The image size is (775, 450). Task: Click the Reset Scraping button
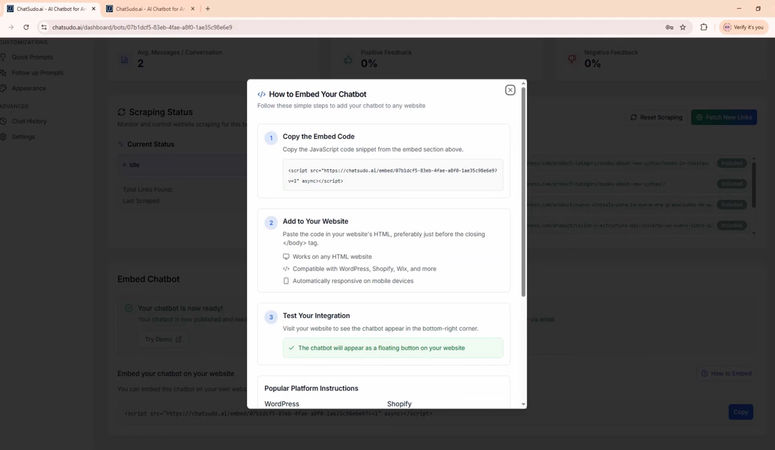point(656,117)
